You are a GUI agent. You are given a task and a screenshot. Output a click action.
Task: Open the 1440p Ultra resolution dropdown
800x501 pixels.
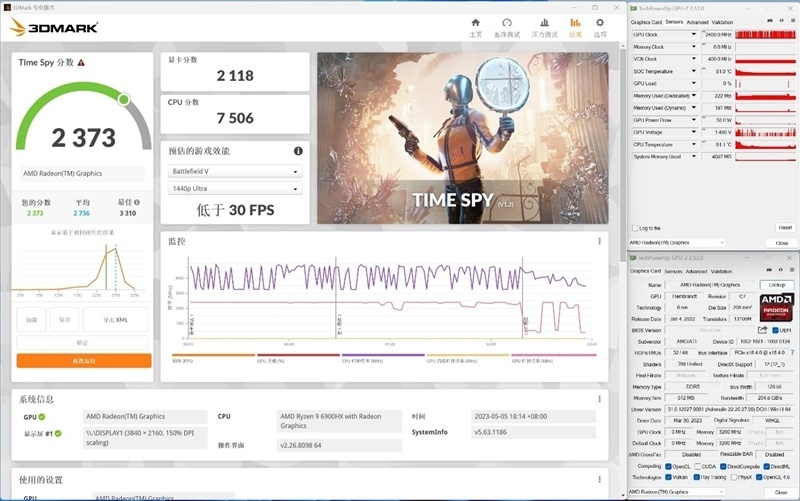pos(233,188)
